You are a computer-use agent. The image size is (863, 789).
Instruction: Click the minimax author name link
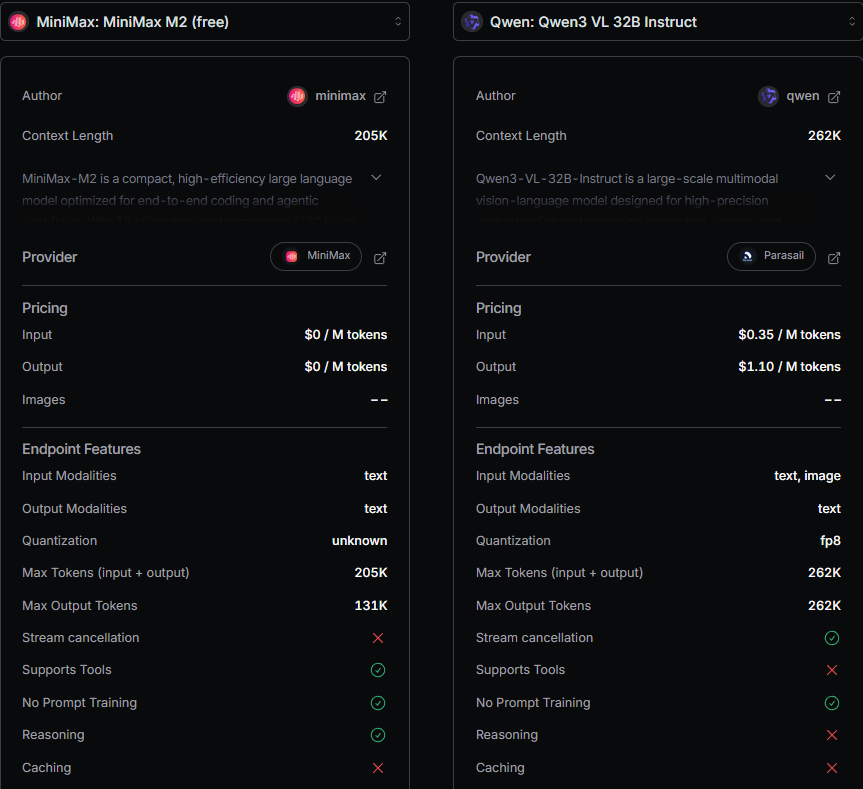(x=340, y=97)
